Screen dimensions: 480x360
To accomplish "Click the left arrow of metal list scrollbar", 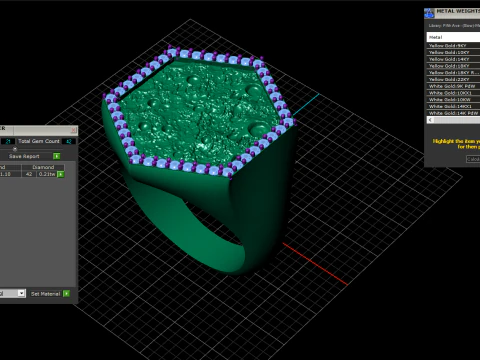I will 430,120.
